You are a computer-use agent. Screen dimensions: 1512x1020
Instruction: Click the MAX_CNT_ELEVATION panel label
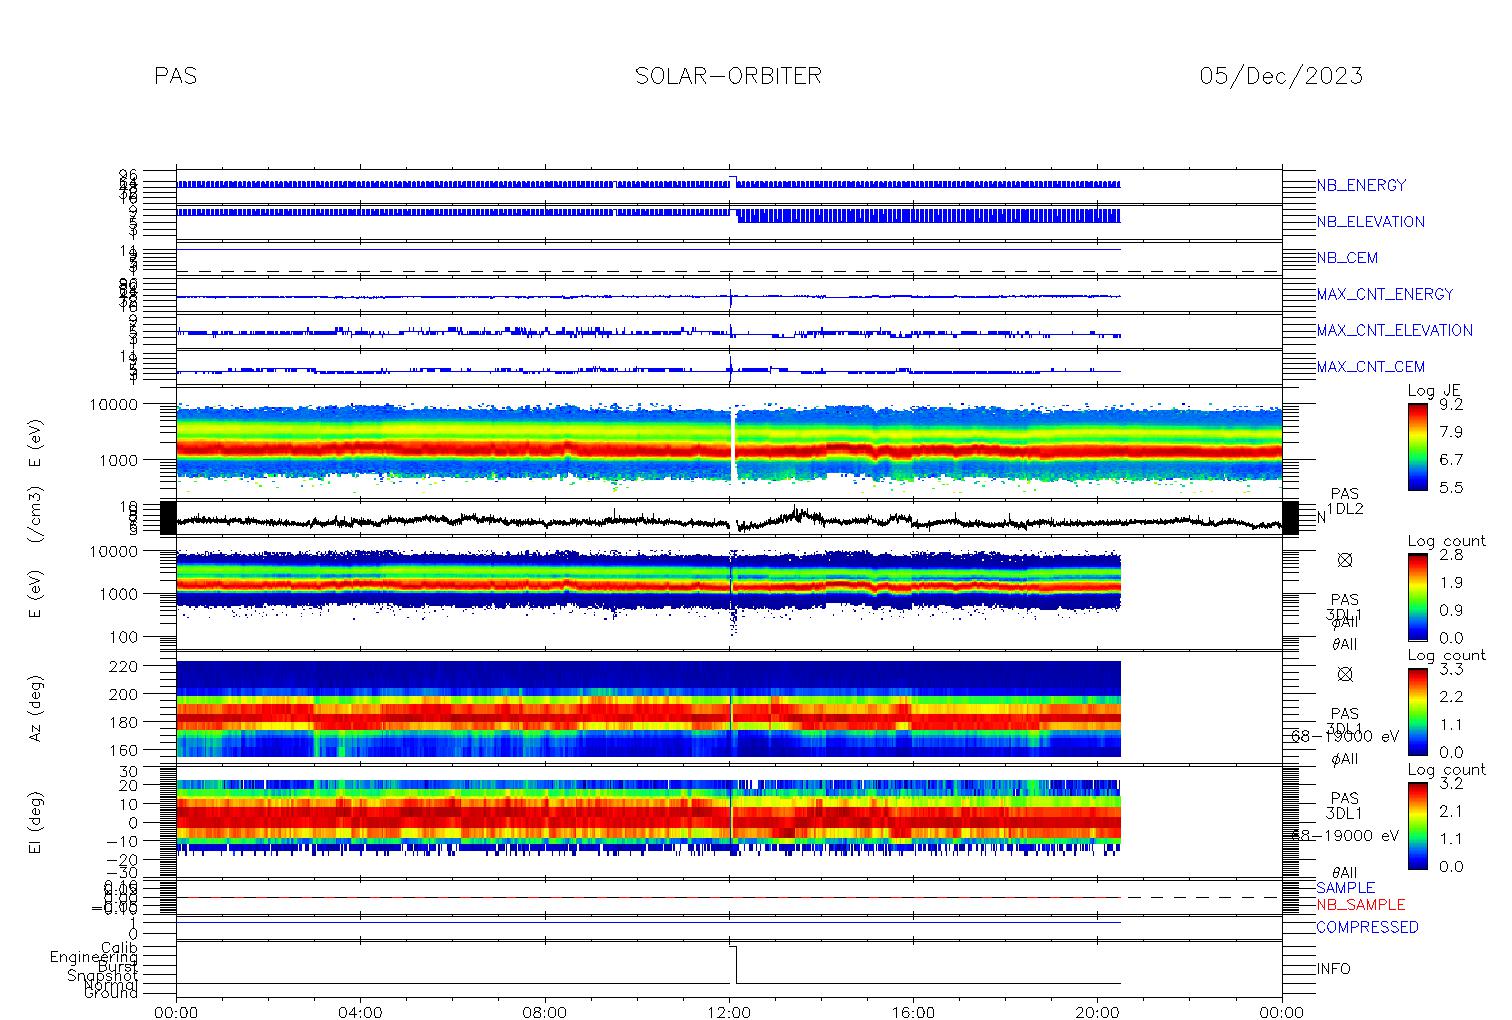1394,330
